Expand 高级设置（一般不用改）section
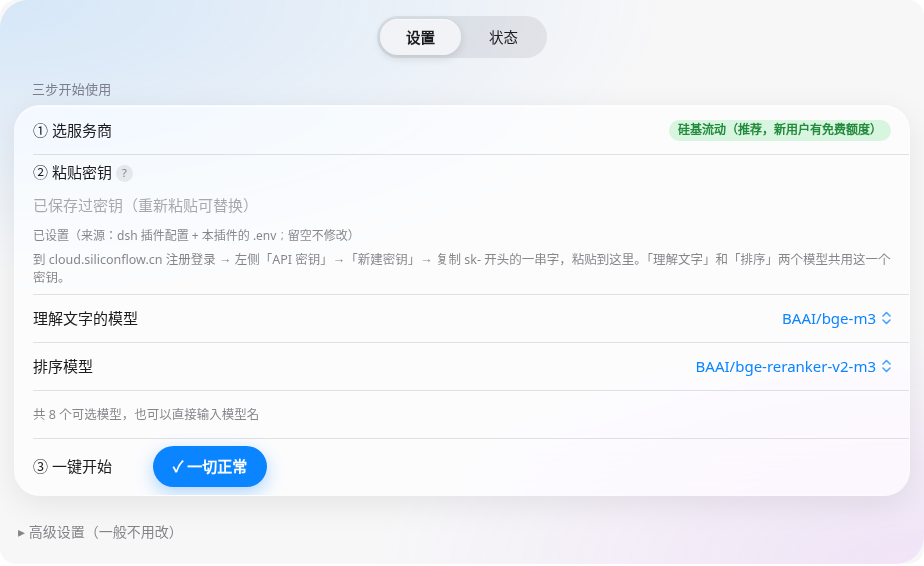The height and width of the screenshot is (566, 924). pyautogui.click(x=97, y=533)
